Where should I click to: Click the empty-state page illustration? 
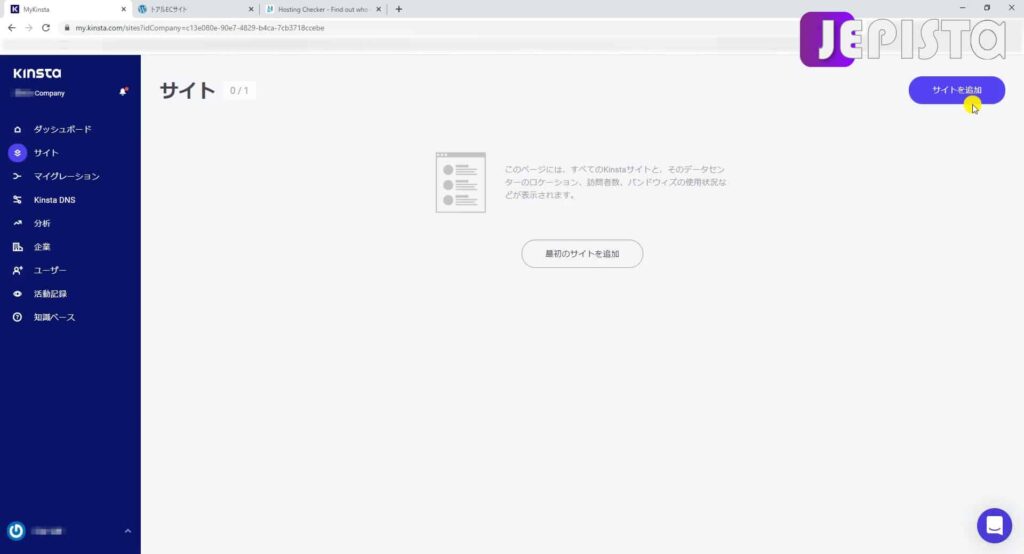click(460, 182)
